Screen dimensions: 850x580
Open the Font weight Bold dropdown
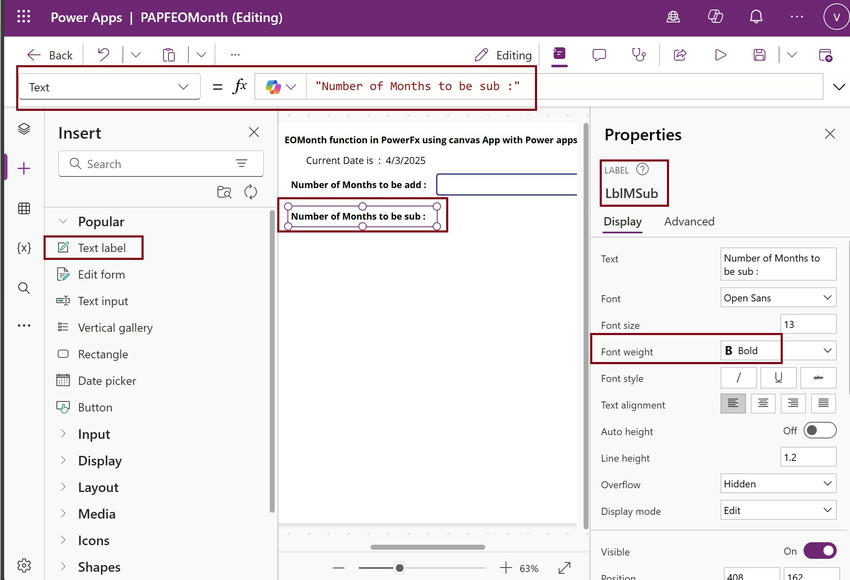(778, 351)
